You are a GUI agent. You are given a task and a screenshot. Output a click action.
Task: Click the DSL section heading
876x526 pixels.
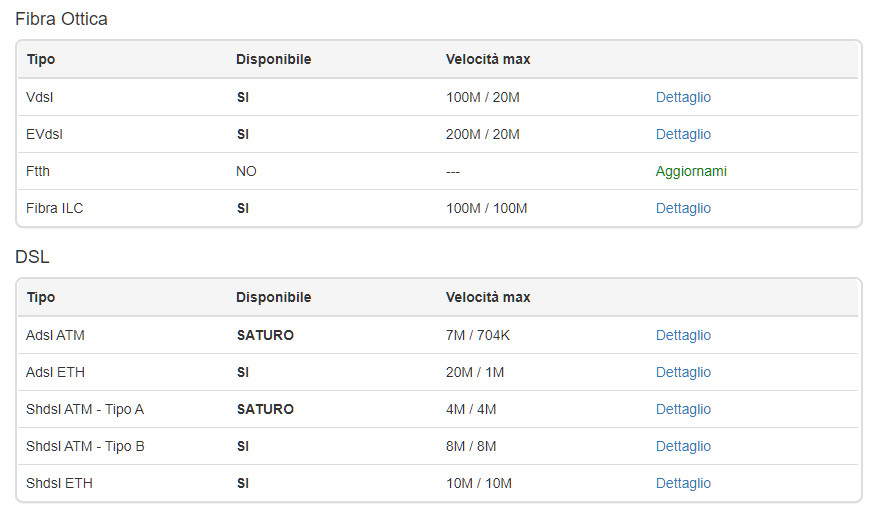[32, 257]
